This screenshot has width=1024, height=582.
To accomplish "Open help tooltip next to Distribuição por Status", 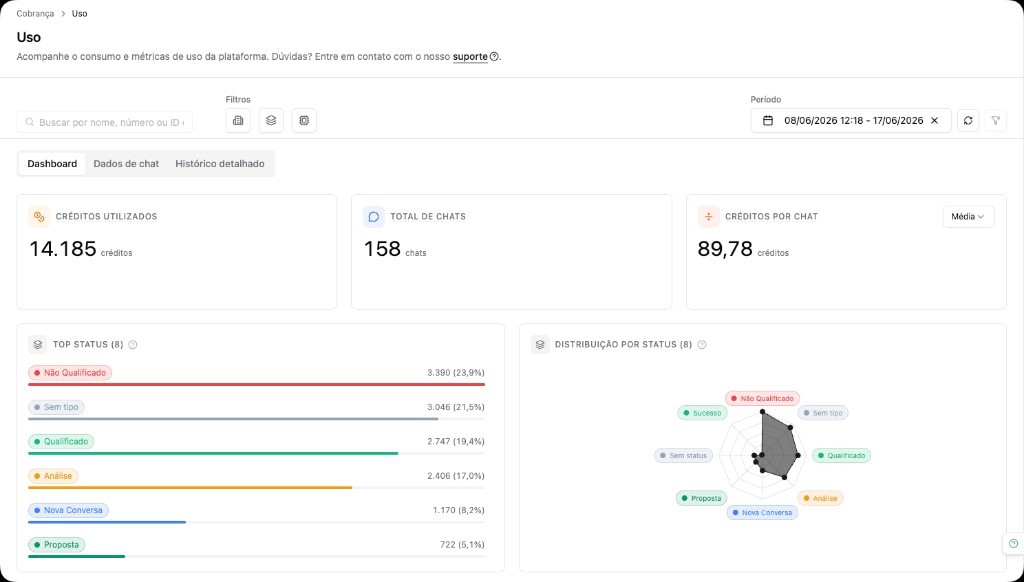I will (x=702, y=345).
